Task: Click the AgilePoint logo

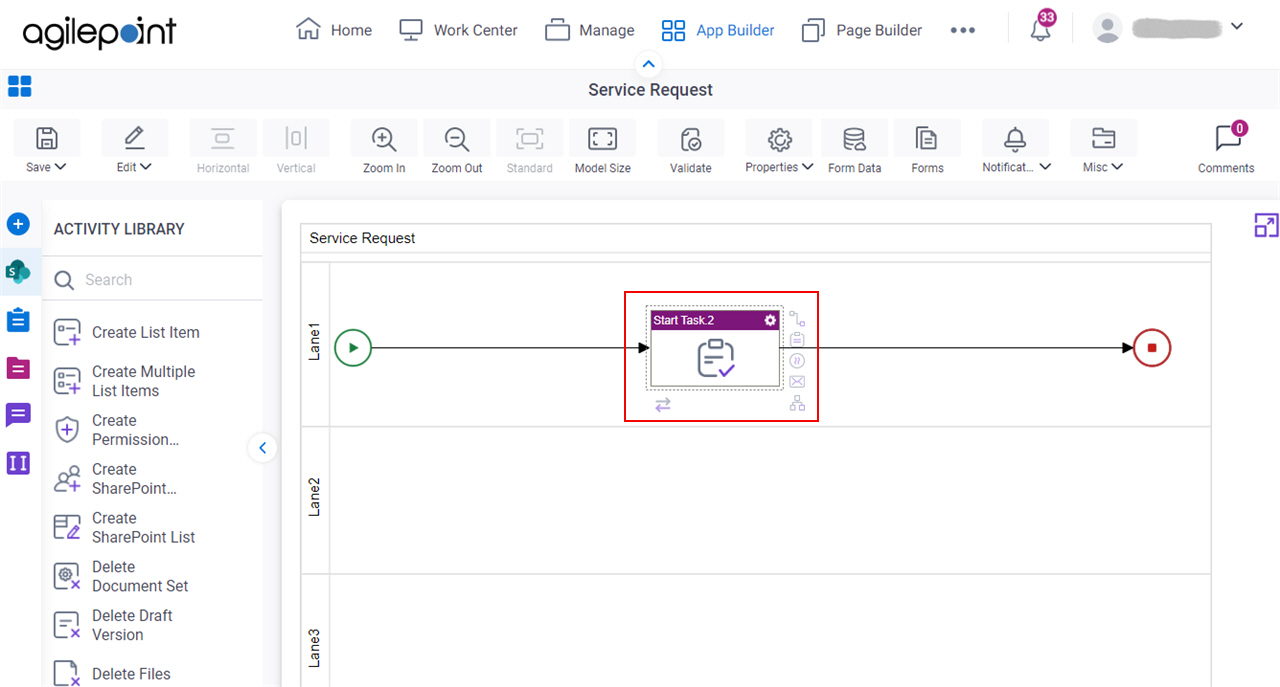Action: coord(99,32)
